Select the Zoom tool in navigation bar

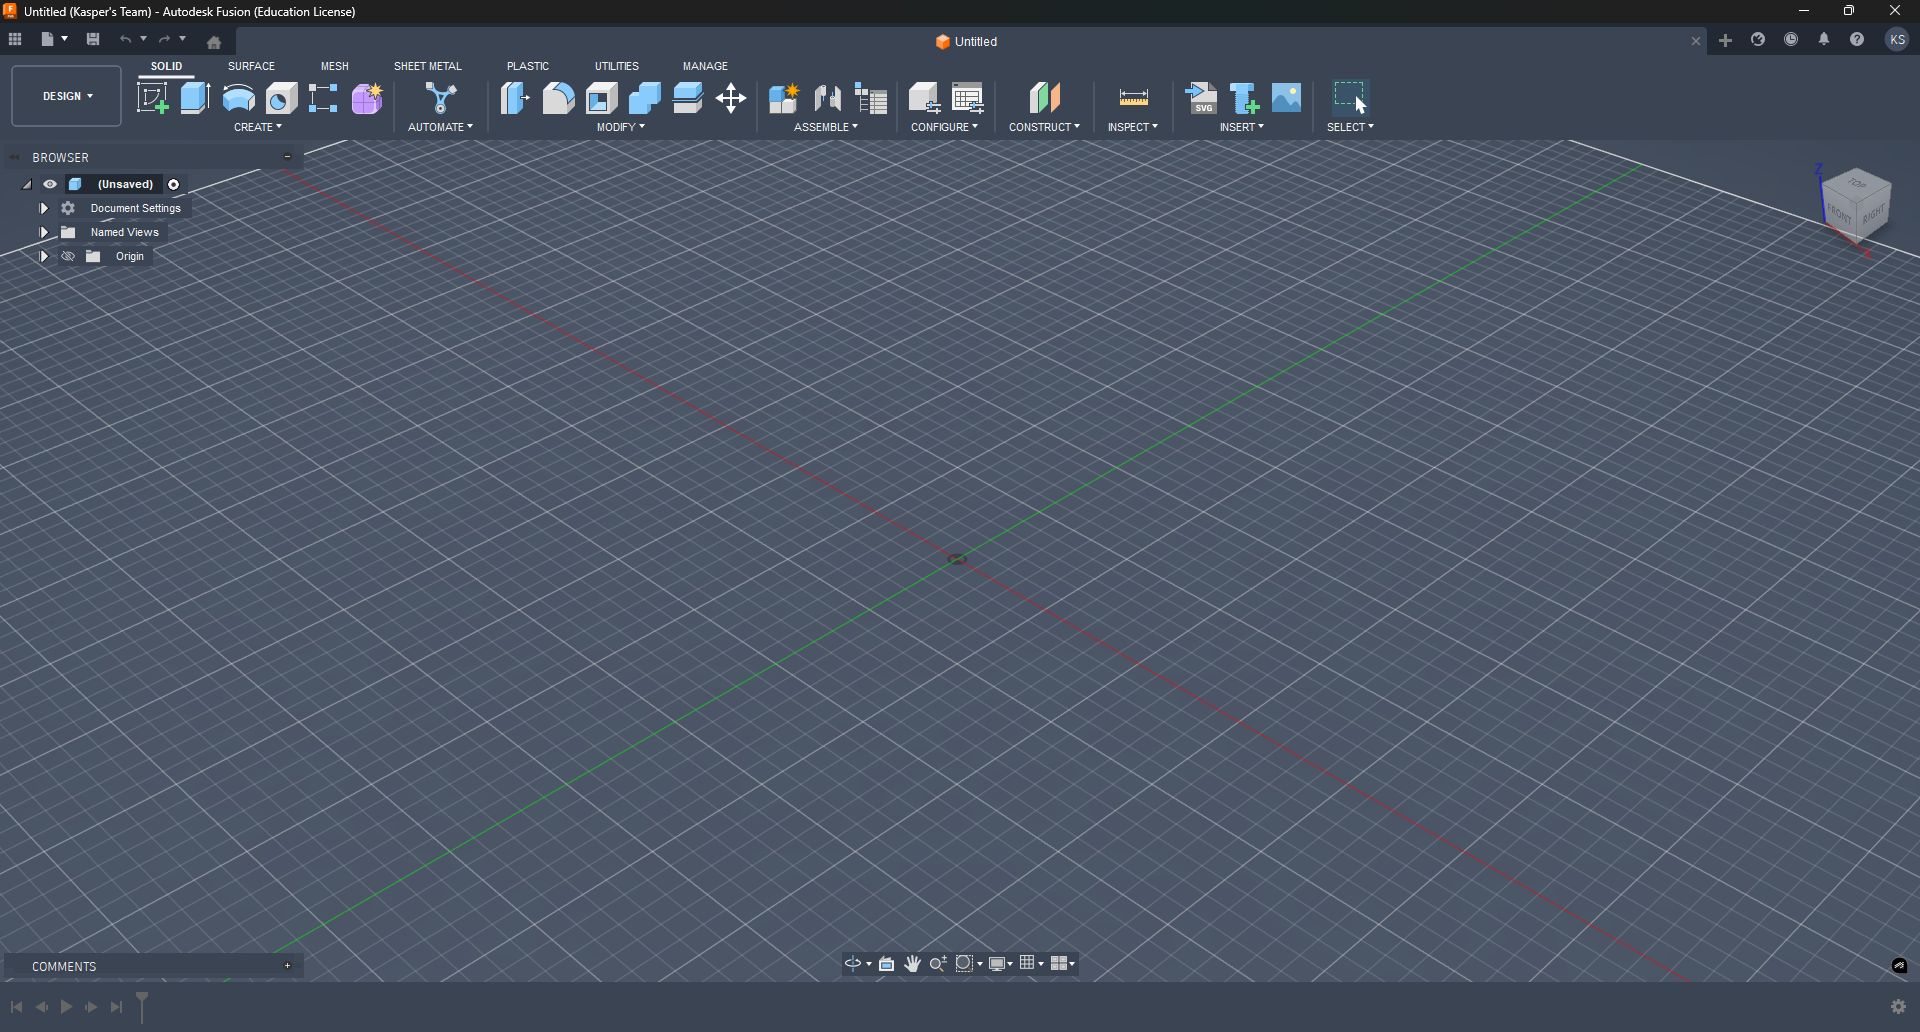pyautogui.click(x=938, y=963)
